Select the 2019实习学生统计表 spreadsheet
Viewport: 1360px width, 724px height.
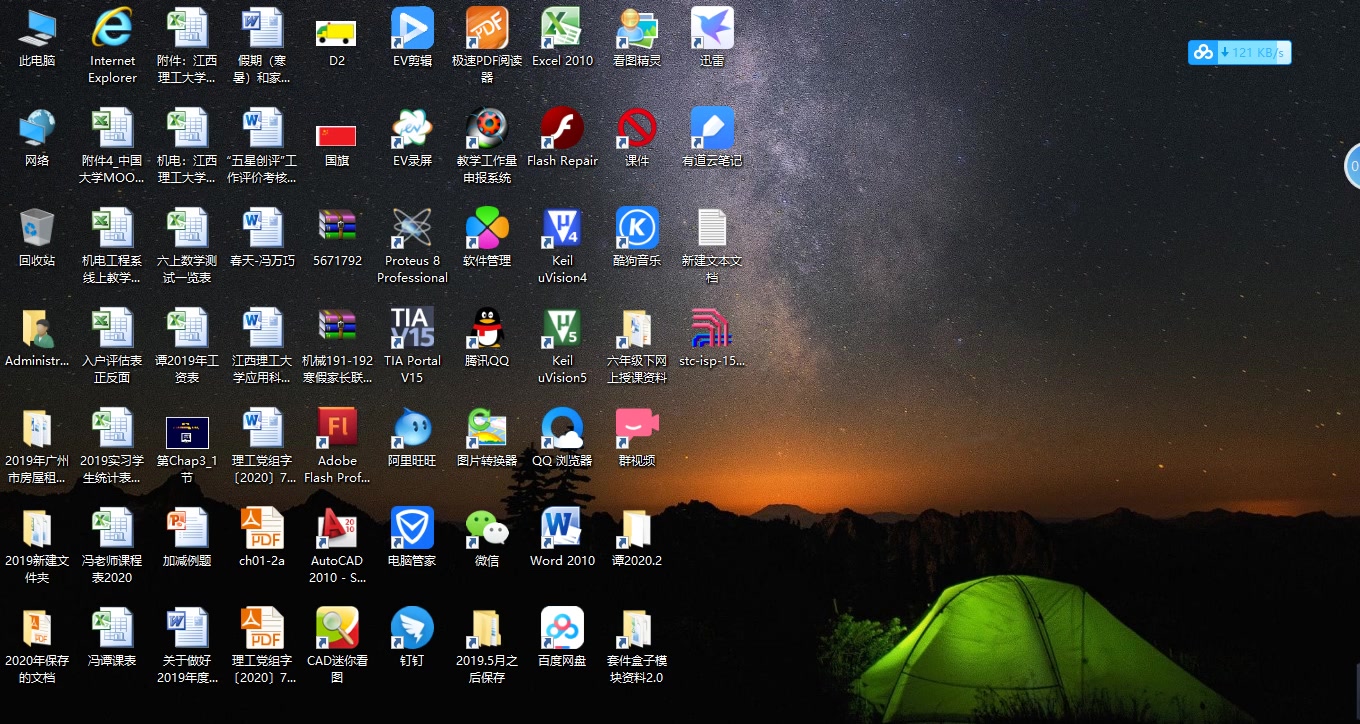pyautogui.click(x=112, y=428)
